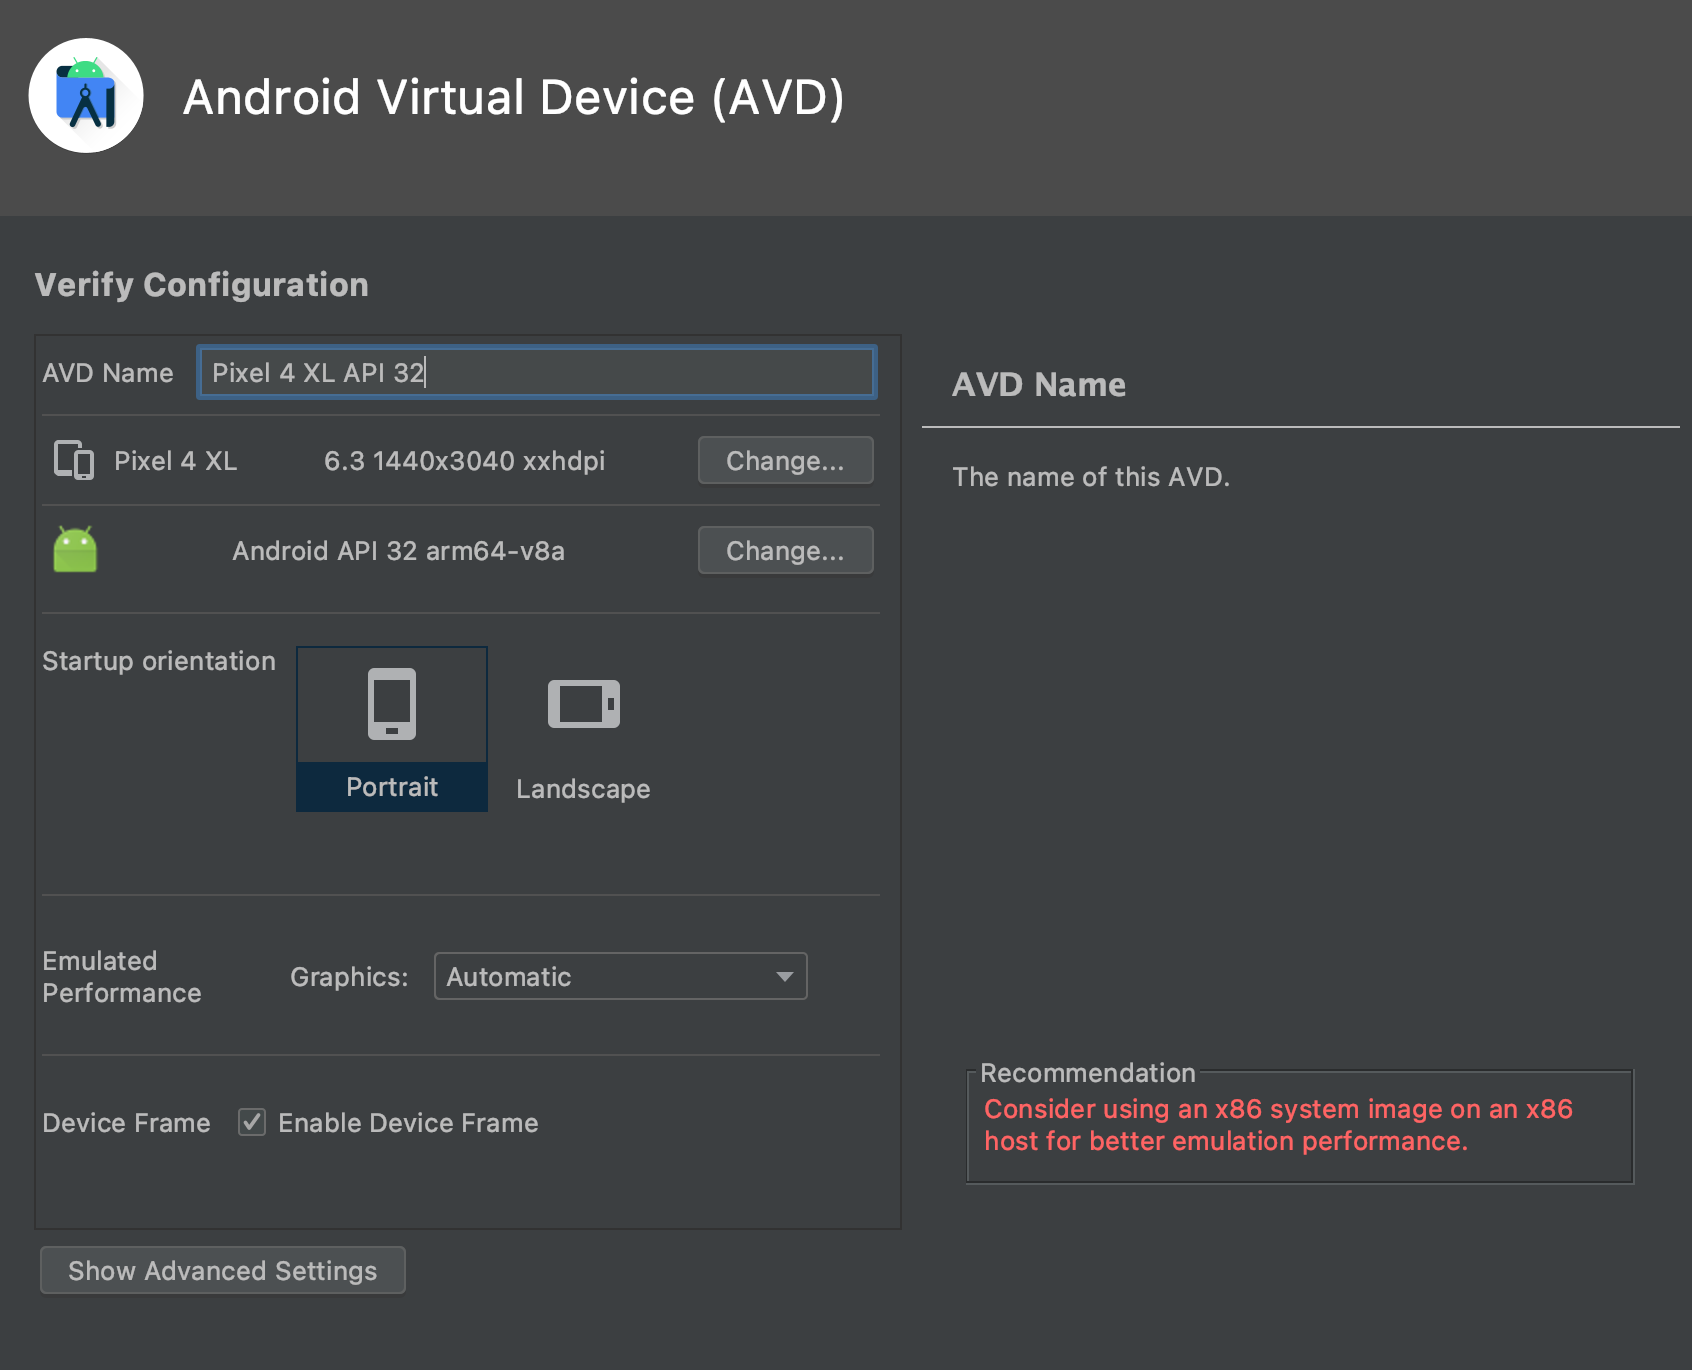The height and width of the screenshot is (1370, 1692).
Task: Click the 'Enable Device Frame' label
Action: pos(408,1123)
